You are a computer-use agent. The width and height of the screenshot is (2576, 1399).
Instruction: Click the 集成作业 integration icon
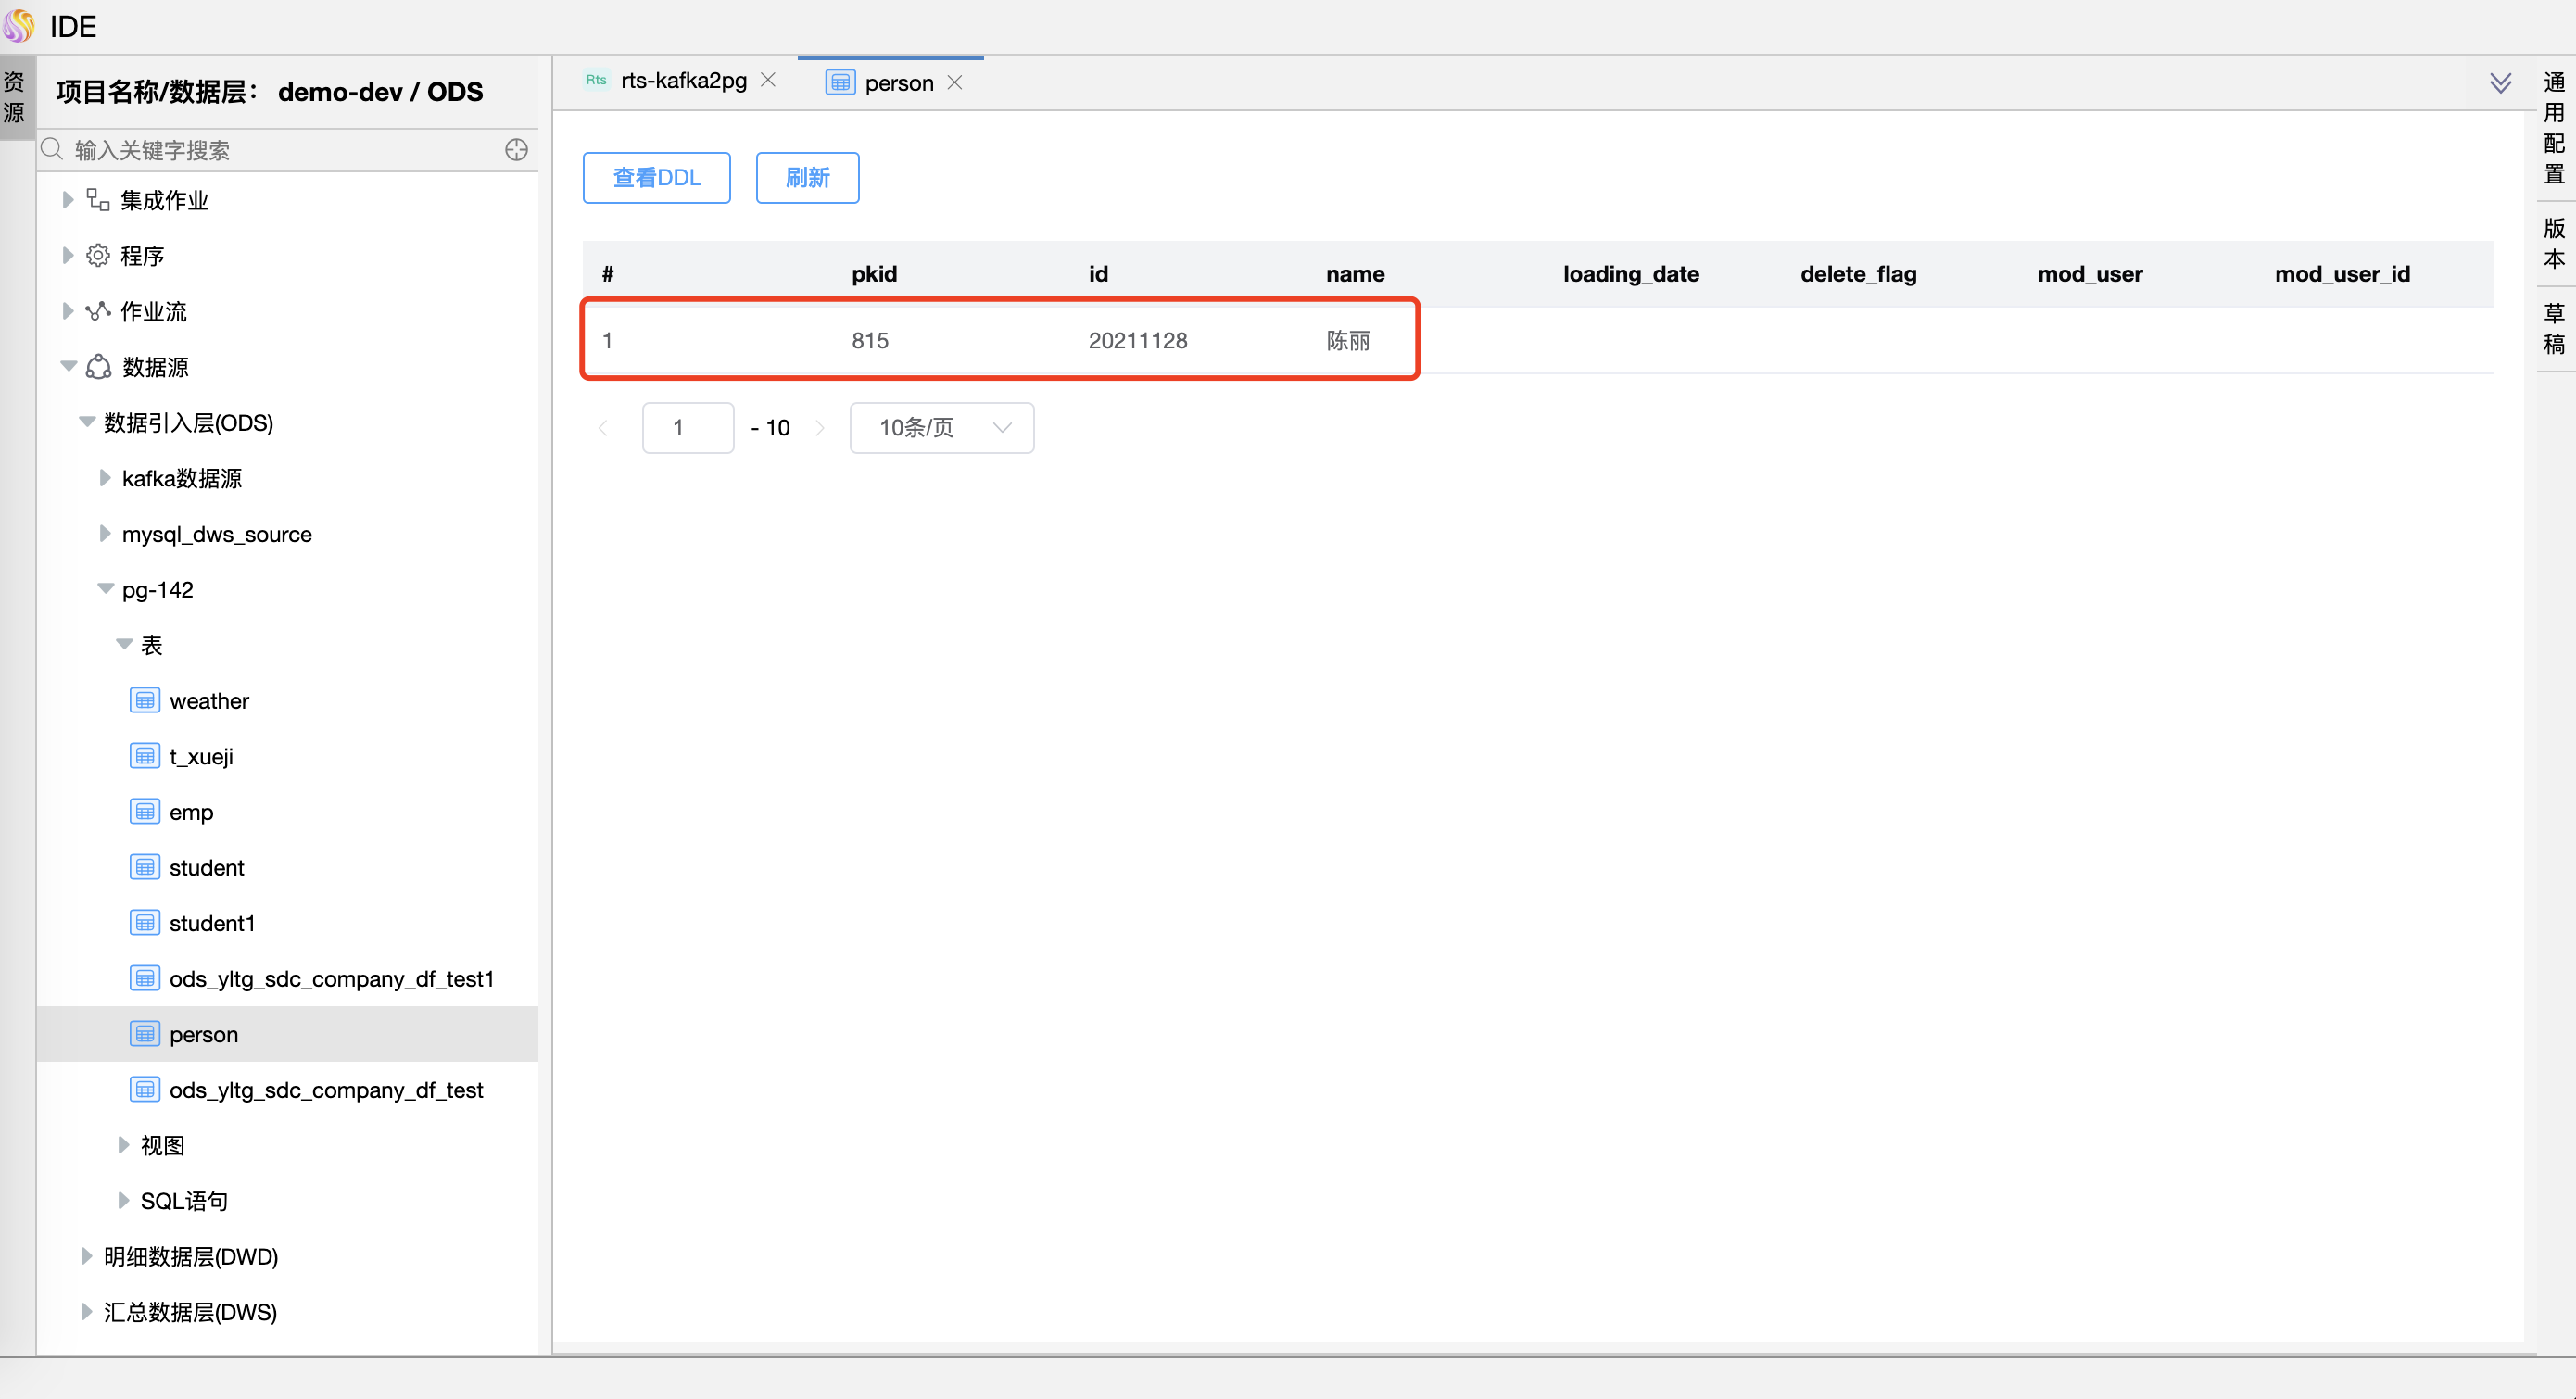[98, 200]
